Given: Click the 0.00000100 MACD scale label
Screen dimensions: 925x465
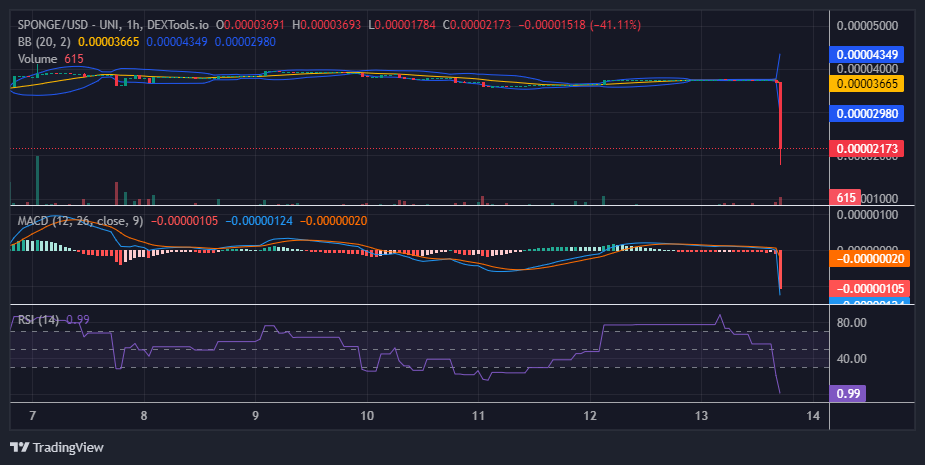Looking at the screenshot, I should (x=867, y=214).
